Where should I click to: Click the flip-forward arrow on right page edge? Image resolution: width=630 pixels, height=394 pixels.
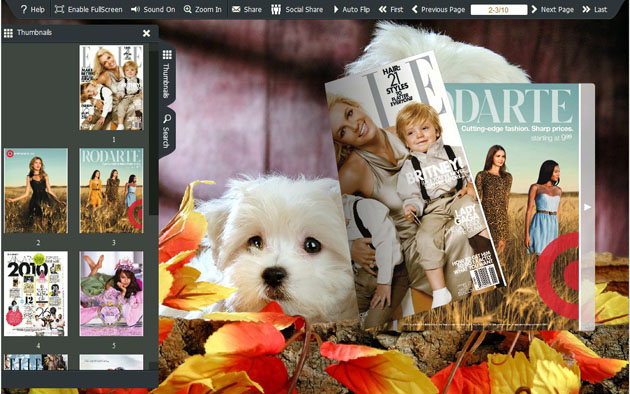587,207
